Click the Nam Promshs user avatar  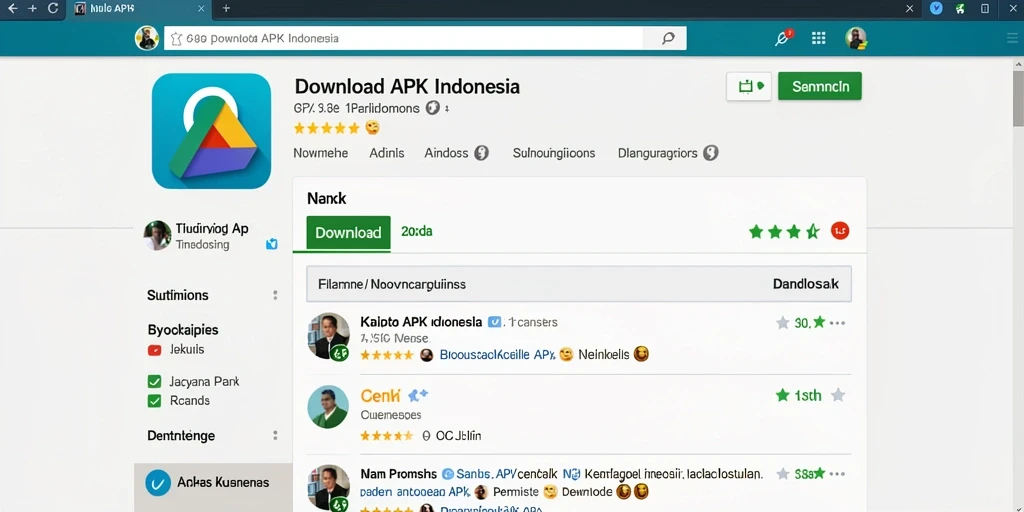pos(328,488)
